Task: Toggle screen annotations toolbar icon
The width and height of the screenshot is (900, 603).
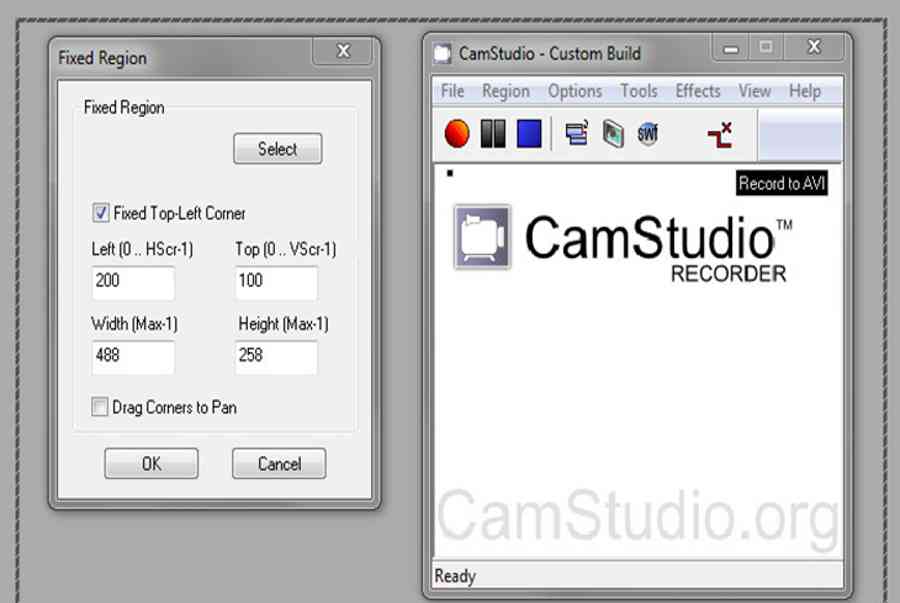Action: [576, 133]
